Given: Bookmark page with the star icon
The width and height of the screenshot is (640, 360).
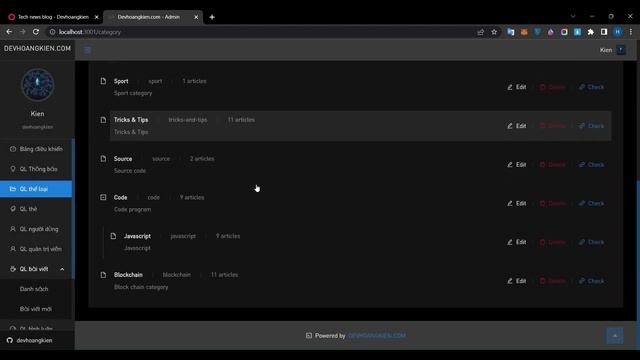Looking at the screenshot, I should click(494, 32).
